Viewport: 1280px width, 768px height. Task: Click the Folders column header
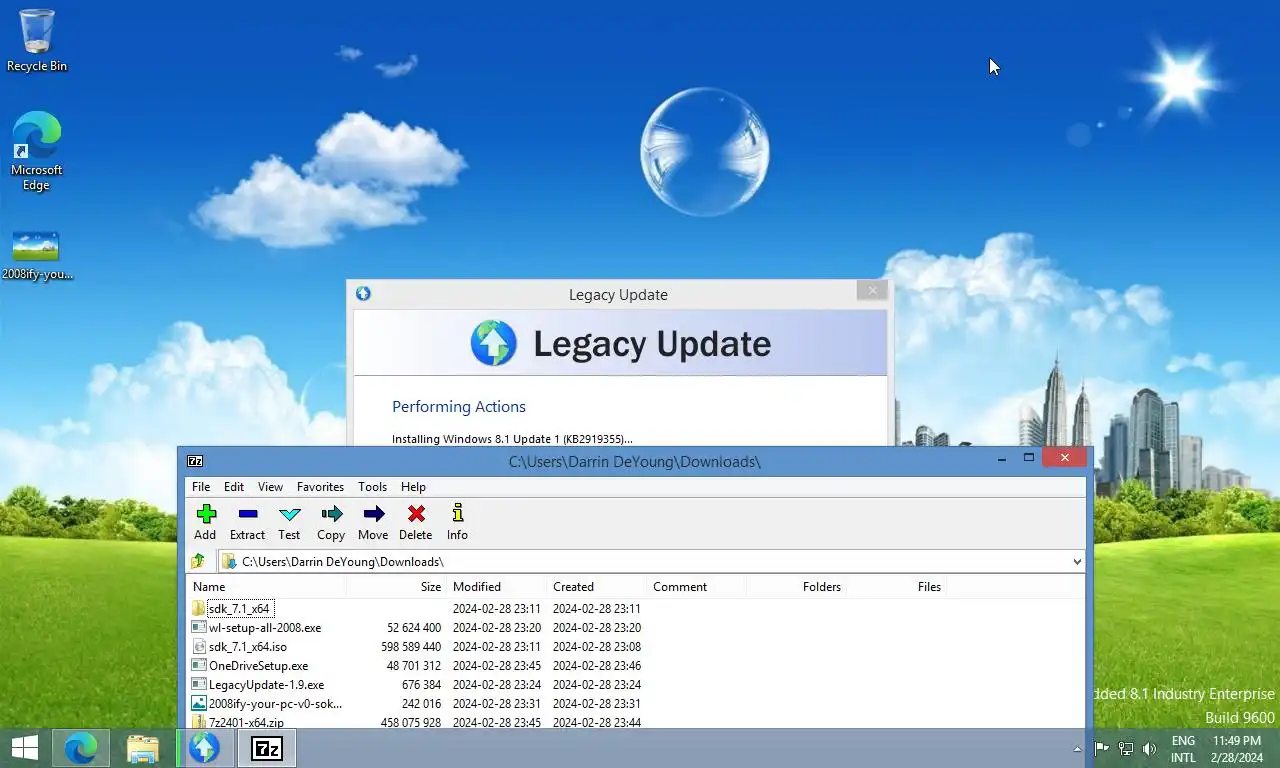796,586
